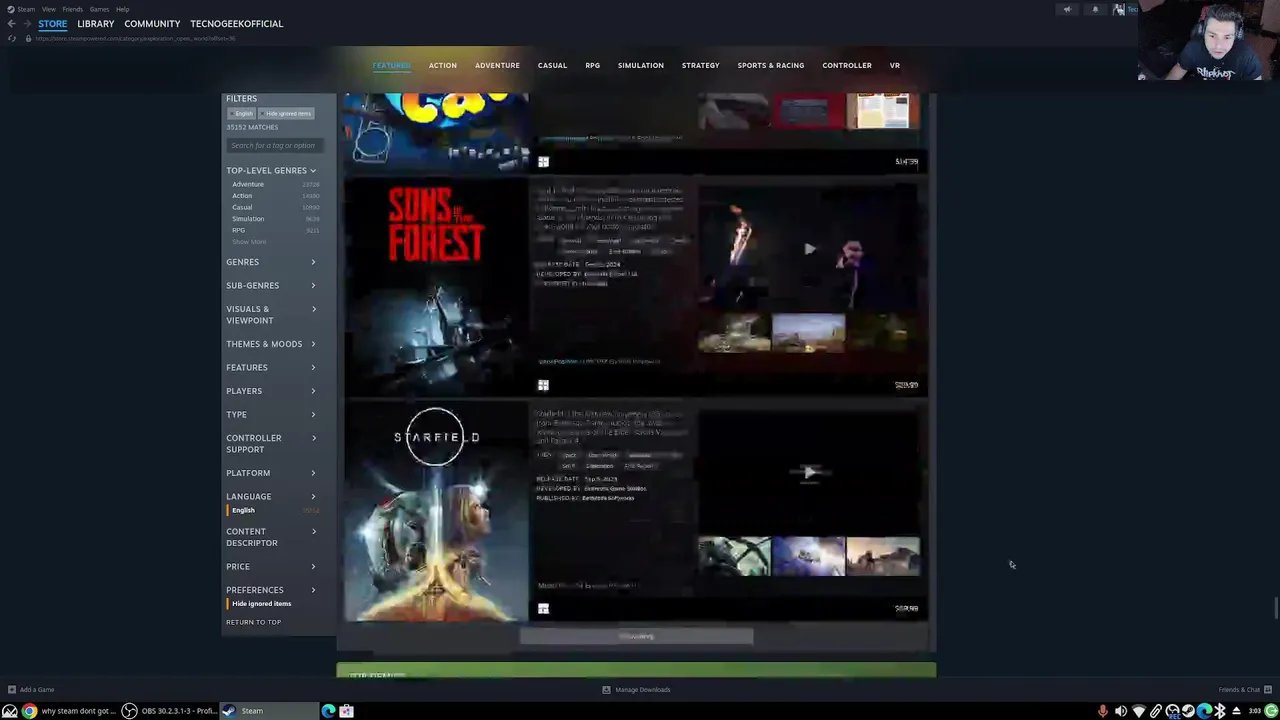The width and height of the screenshot is (1280, 720).
Task: Click Return to Top link
Action: [253, 622]
